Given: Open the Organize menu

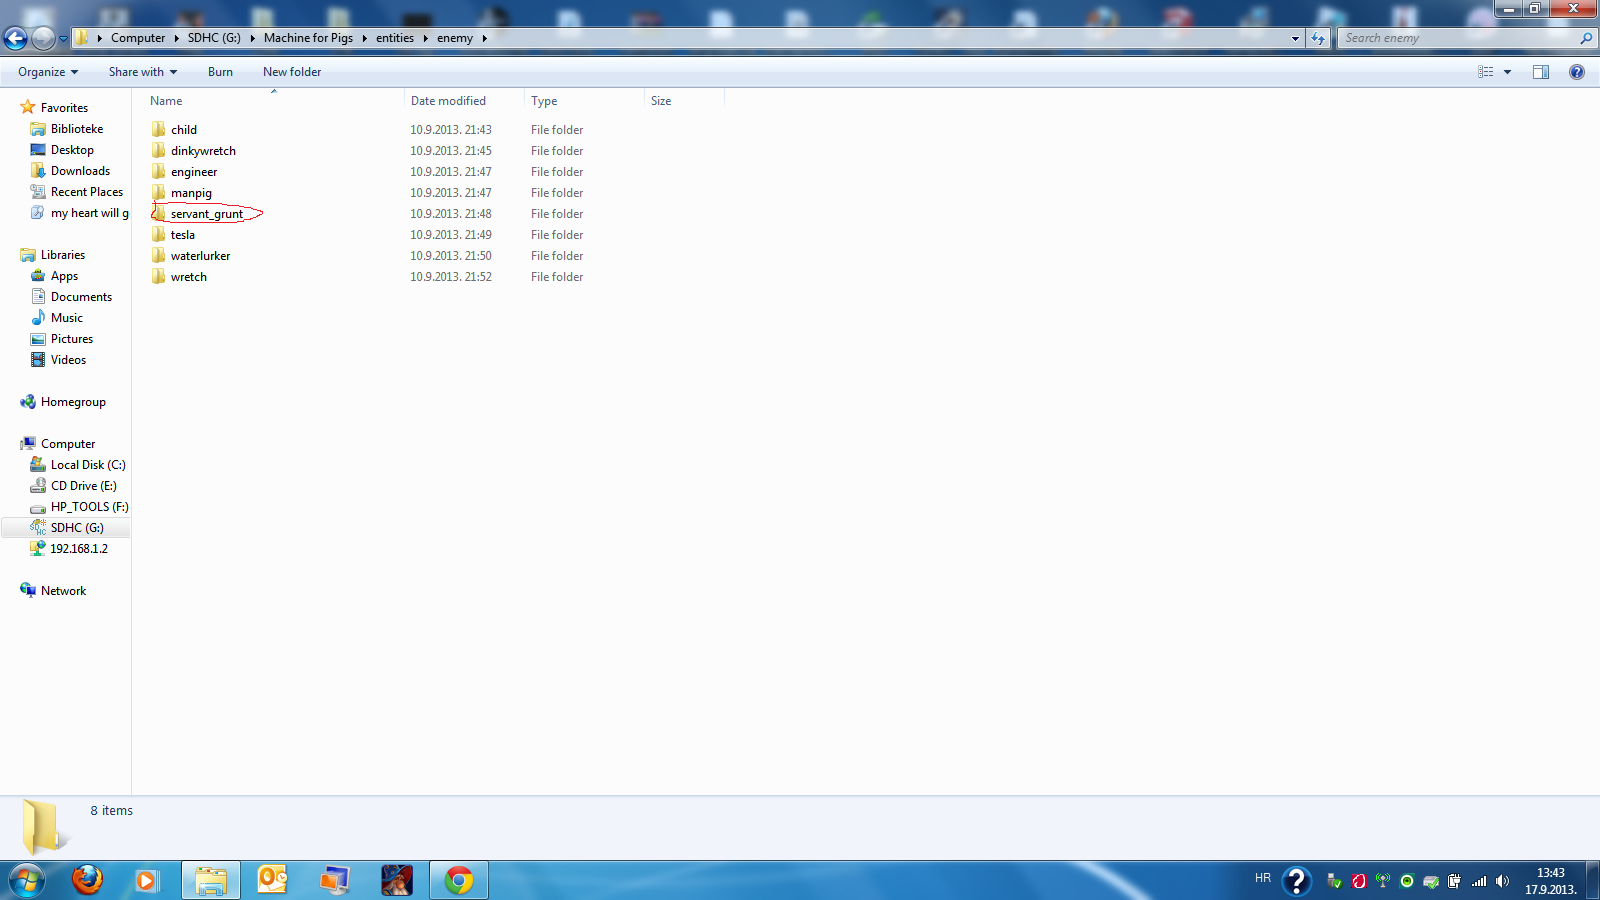Looking at the screenshot, I should [47, 72].
